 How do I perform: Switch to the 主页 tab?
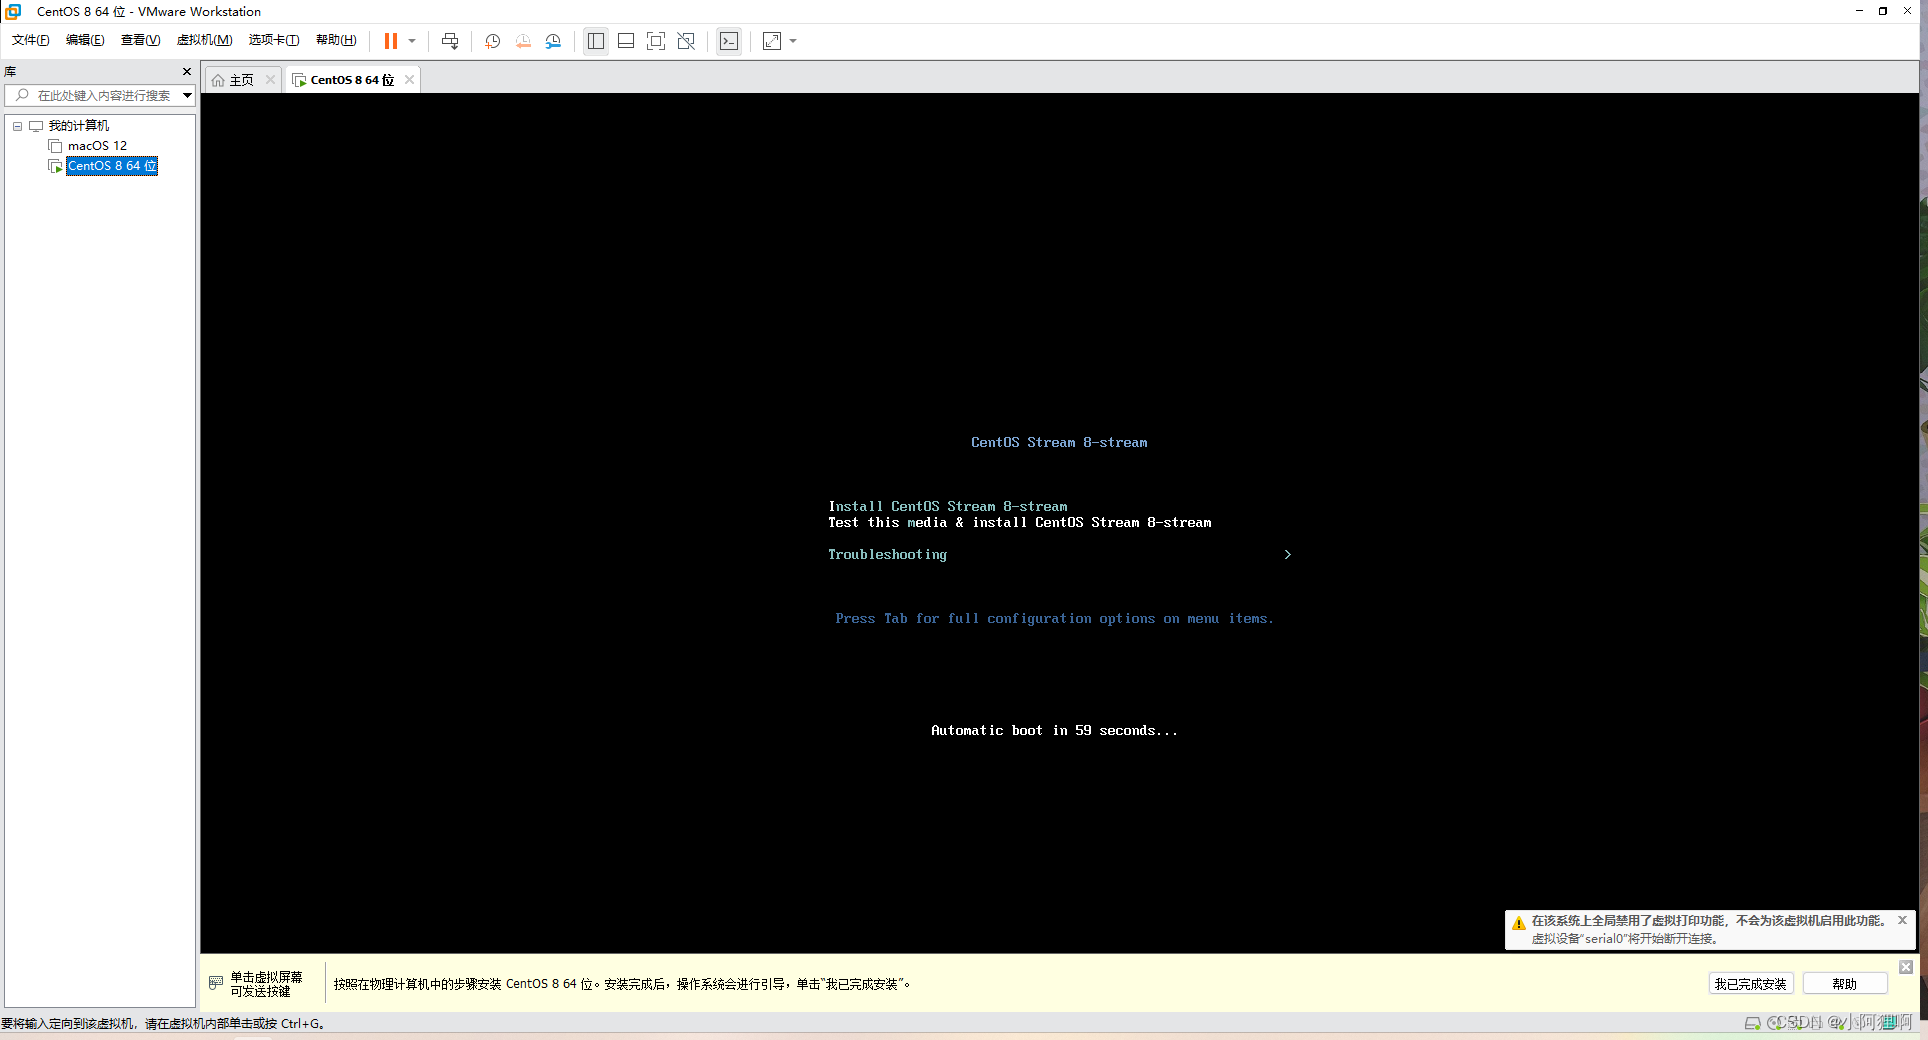pyautogui.click(x=242, y=80)
